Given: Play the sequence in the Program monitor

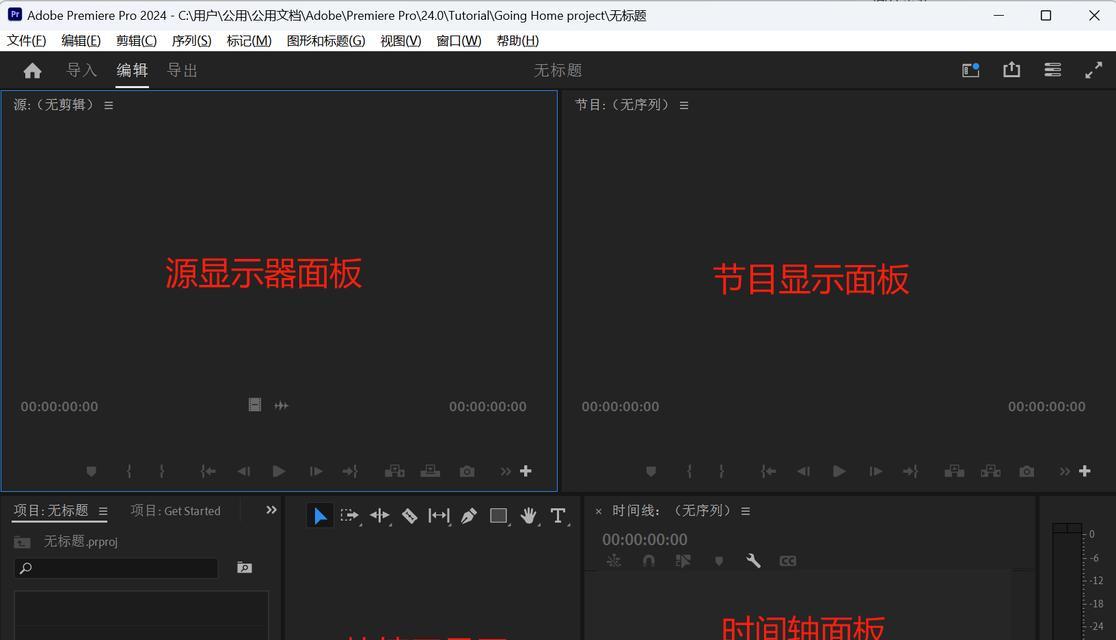Looking at the screenshot, I should [839, 471].
